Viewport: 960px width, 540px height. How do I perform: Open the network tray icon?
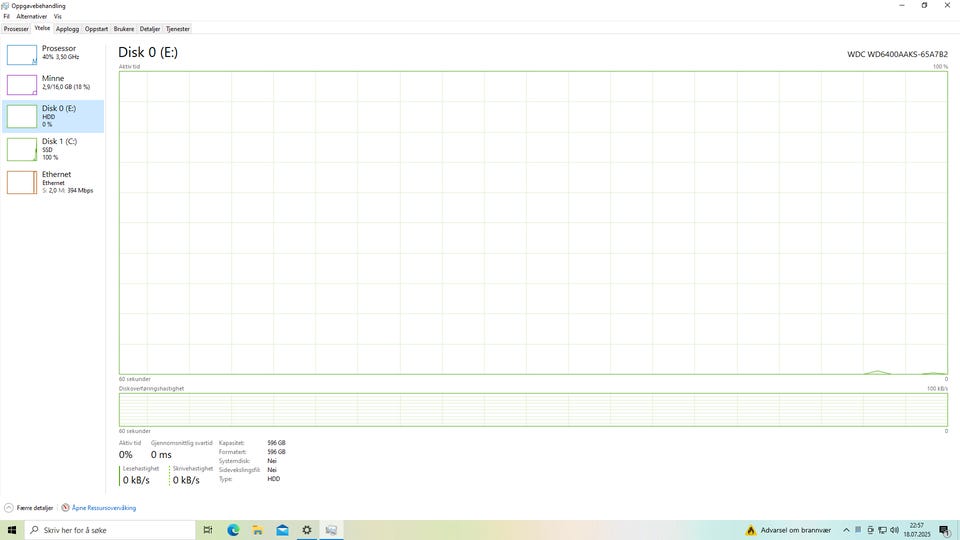coord(882,530)
